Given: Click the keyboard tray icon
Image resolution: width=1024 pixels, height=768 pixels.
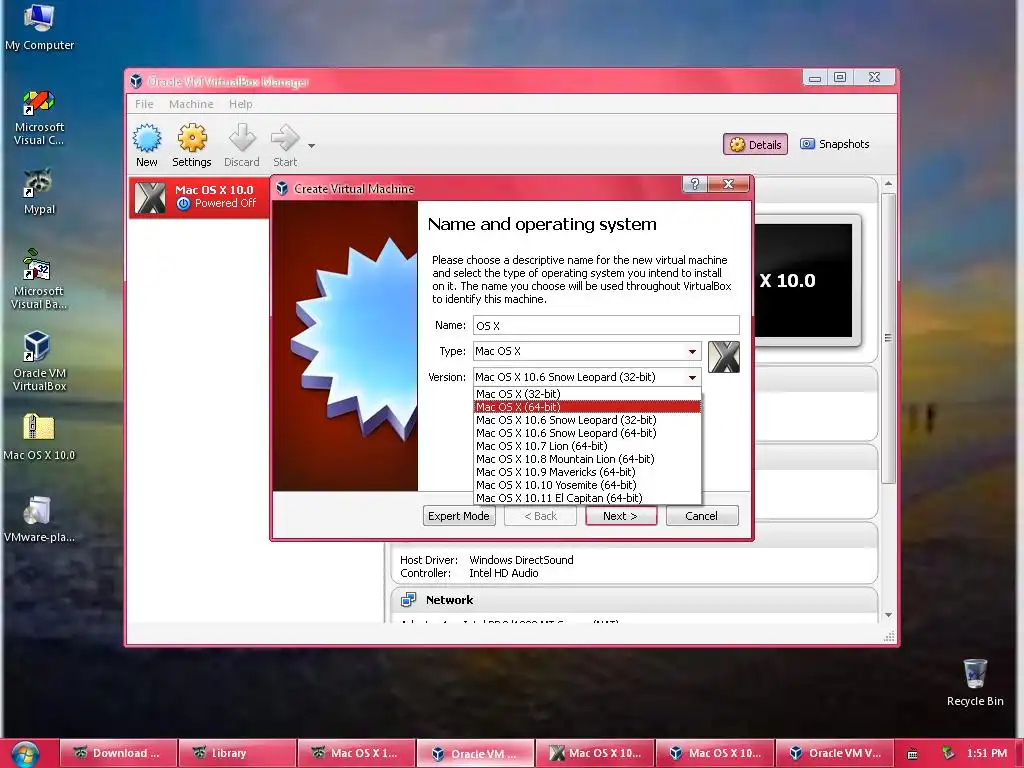Looking at the screenshot, I should (912, 754).
